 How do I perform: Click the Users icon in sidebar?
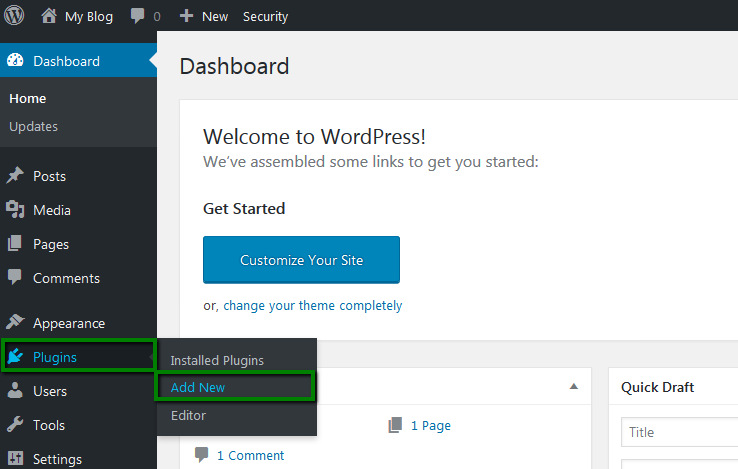pos(15,391)
